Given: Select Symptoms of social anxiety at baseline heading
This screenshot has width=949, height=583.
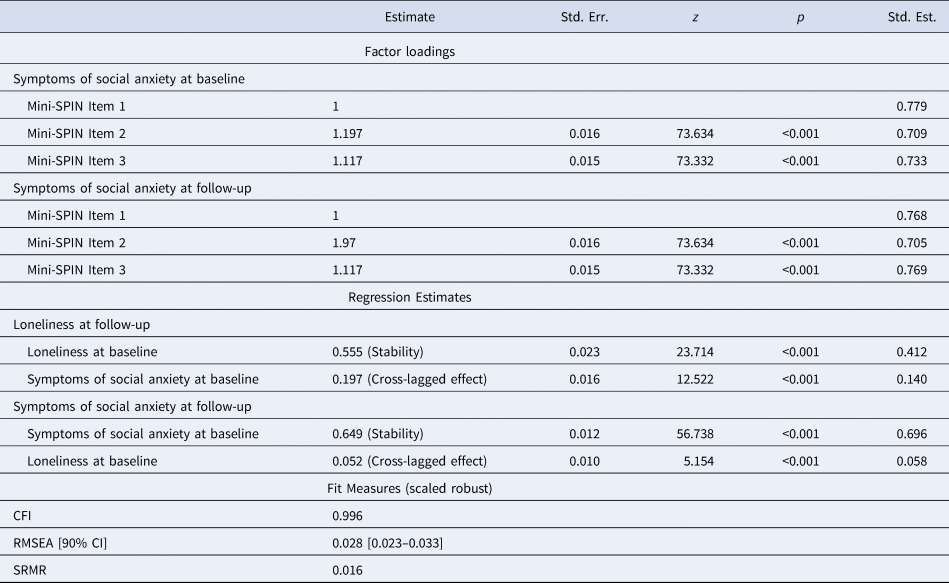Looking at the screenshot, I should tap(129, 79).
